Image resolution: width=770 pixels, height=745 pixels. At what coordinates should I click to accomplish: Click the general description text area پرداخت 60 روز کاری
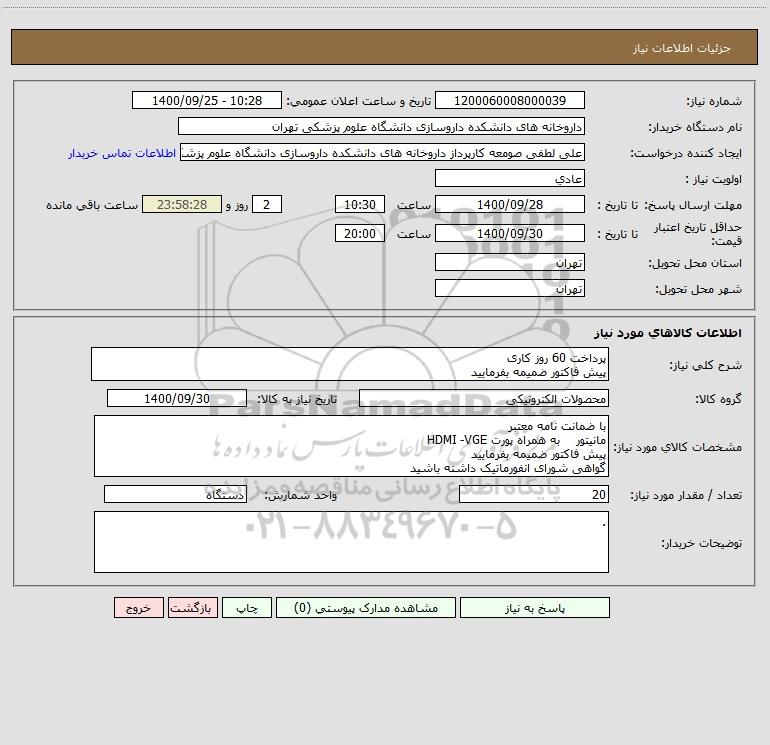point(350,364)
